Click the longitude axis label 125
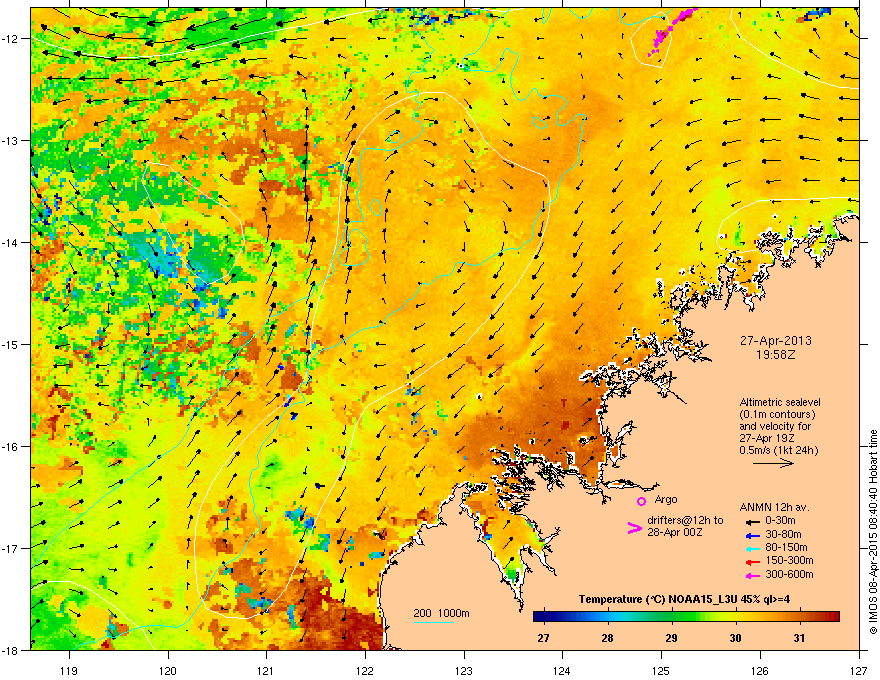 tap(661, 670)
